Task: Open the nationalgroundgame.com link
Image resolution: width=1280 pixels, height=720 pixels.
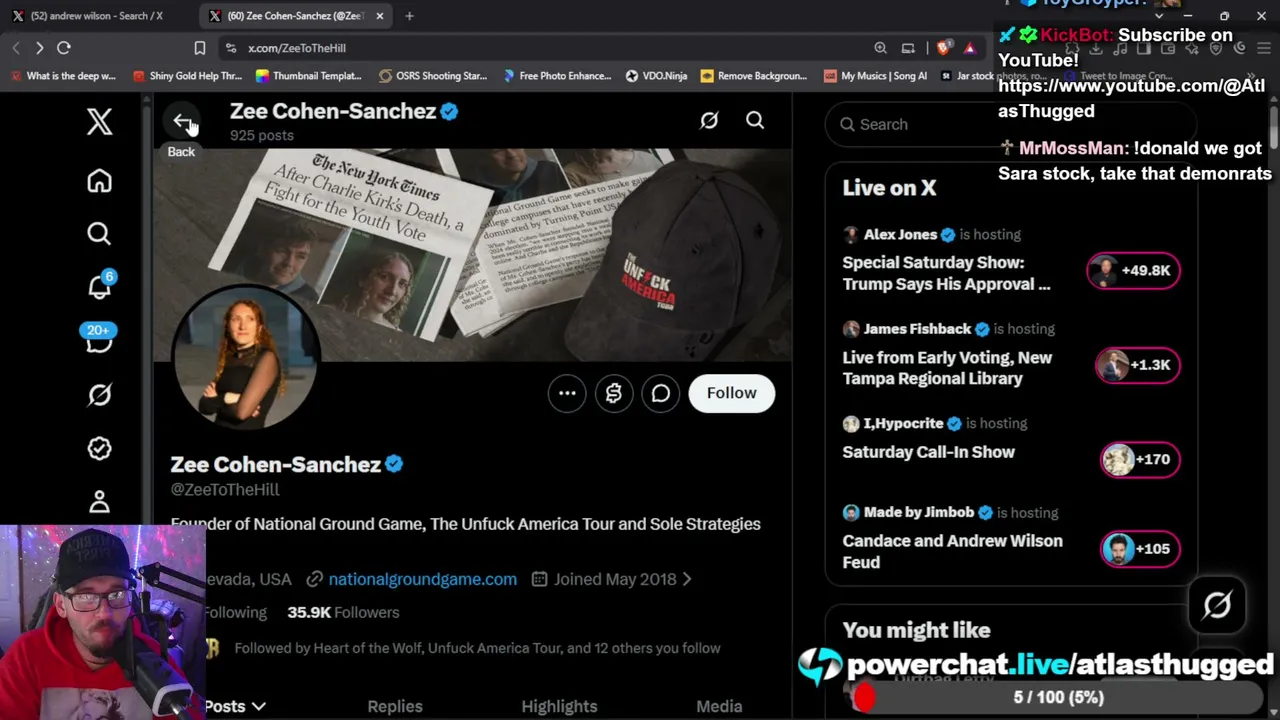Action: [423, 579]
